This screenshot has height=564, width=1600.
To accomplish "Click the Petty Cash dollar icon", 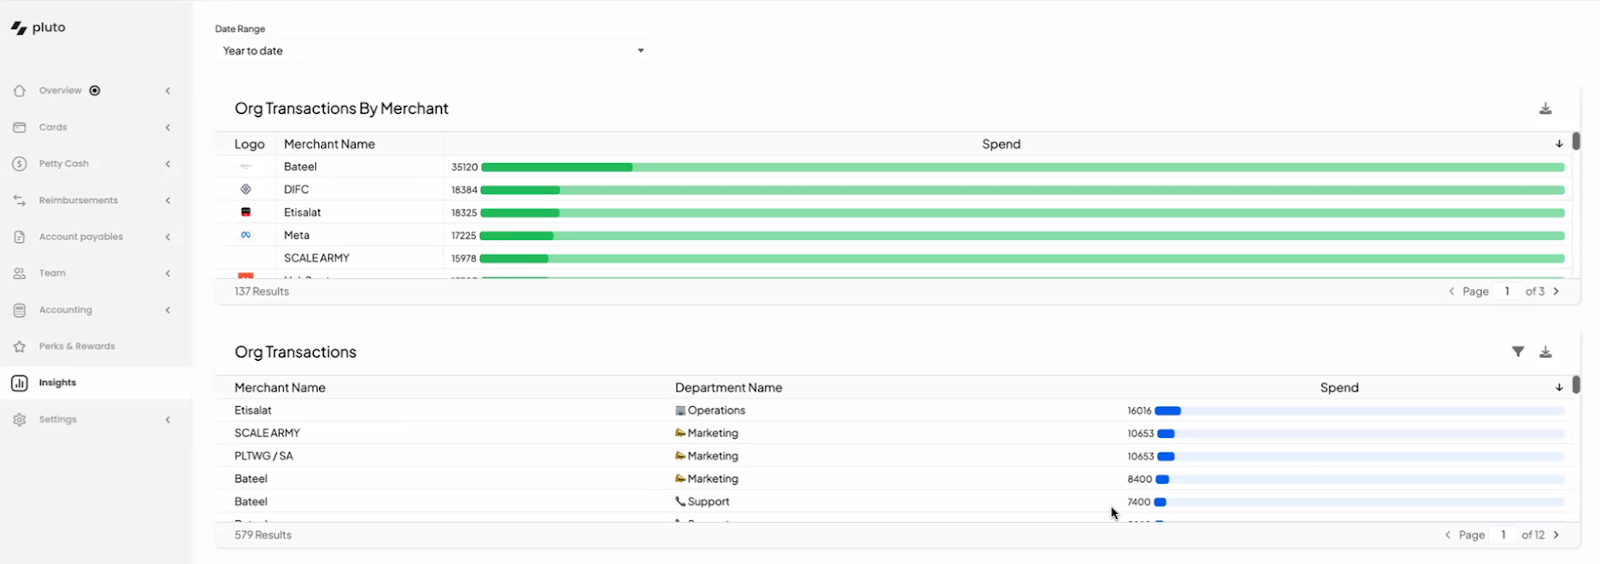I will [19, 164].
